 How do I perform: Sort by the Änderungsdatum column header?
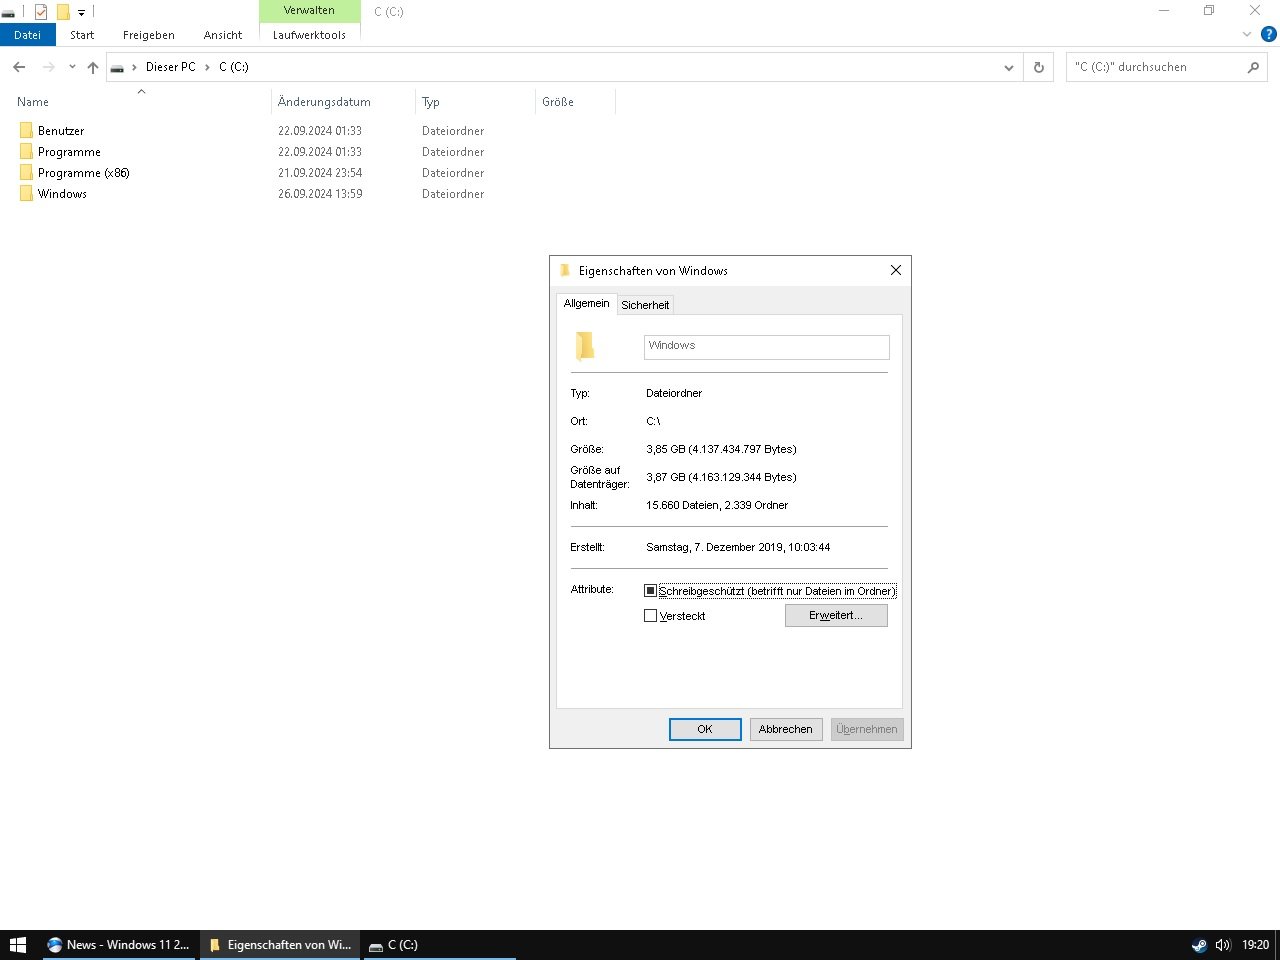343,102
